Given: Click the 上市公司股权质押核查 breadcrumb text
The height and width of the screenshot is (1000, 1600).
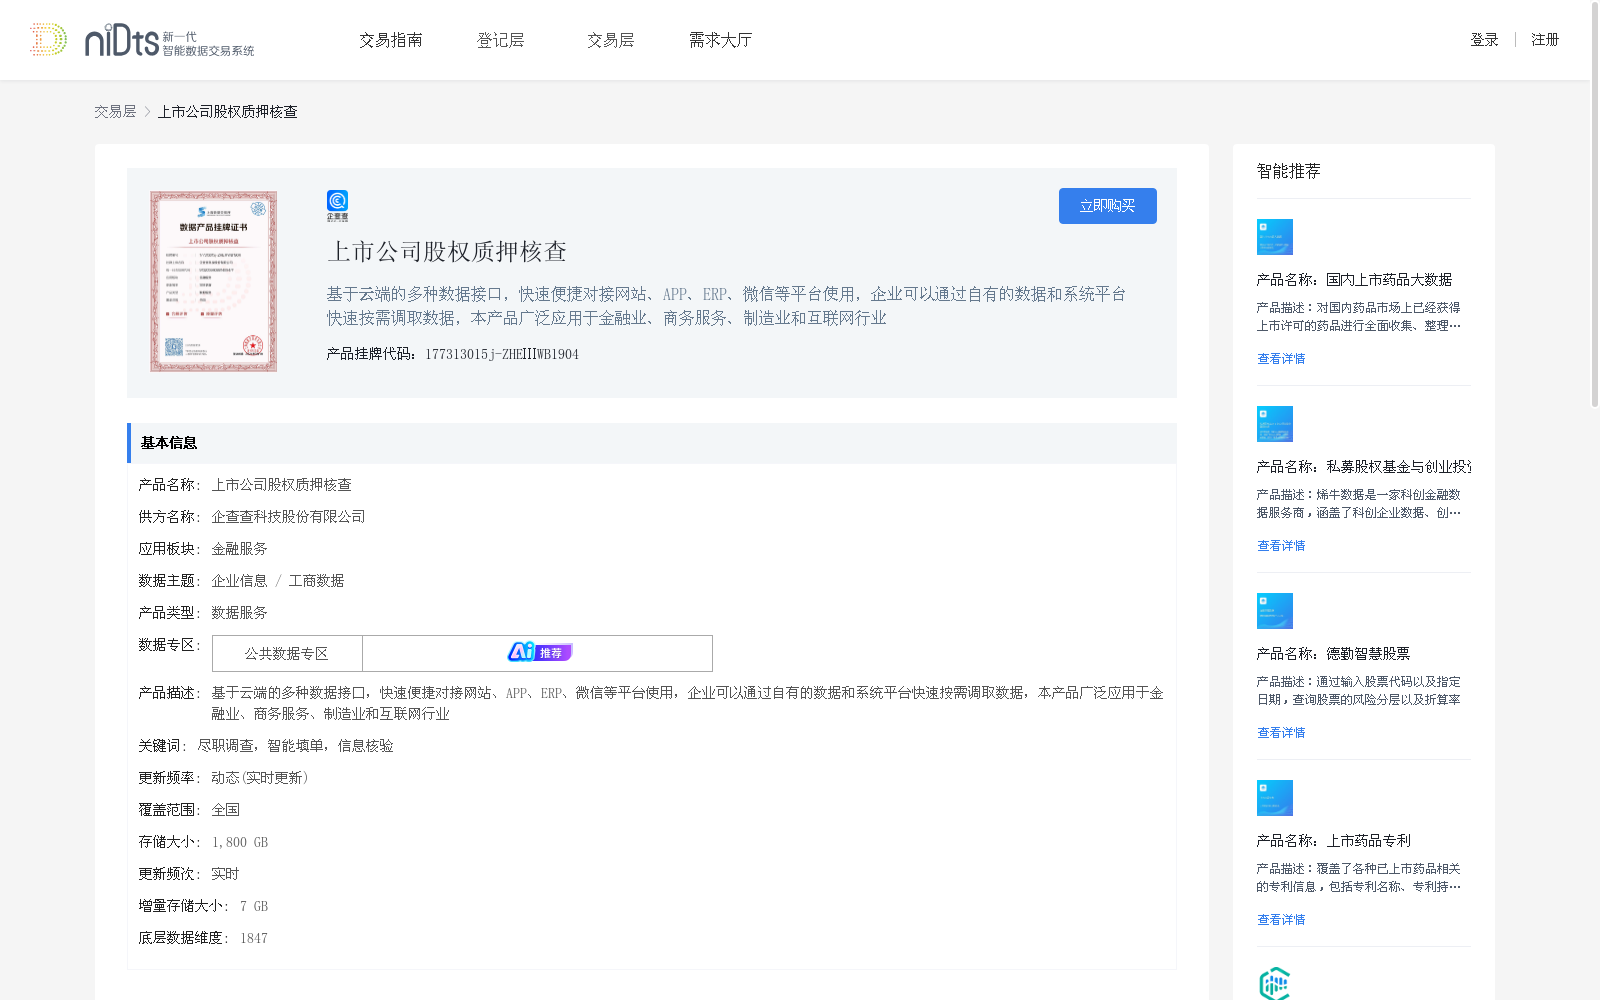Looking at the screenshot, I should (228, 112).
